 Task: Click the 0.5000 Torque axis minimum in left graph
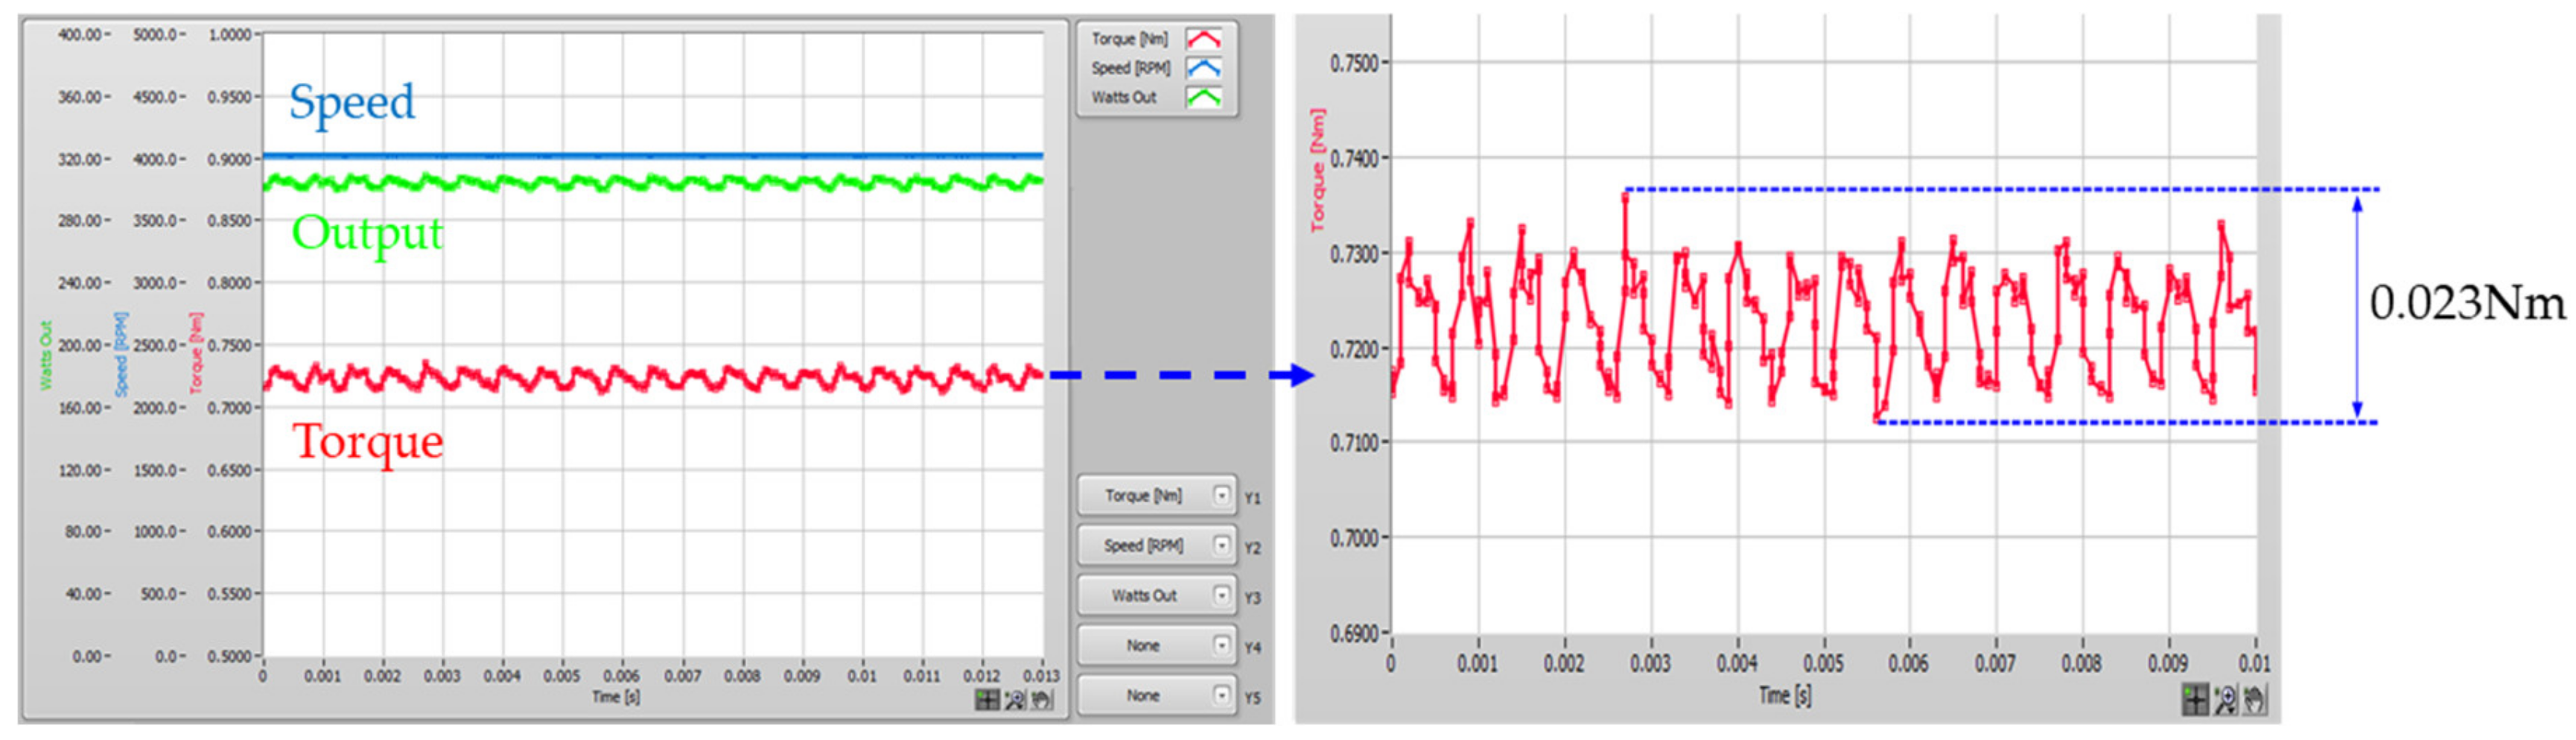(229, 656)
